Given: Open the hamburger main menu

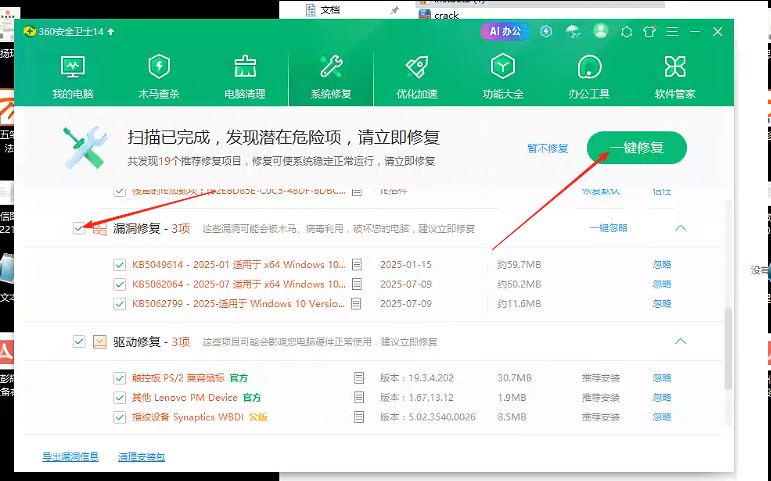Looking at the screenshot, I should 672,32.
